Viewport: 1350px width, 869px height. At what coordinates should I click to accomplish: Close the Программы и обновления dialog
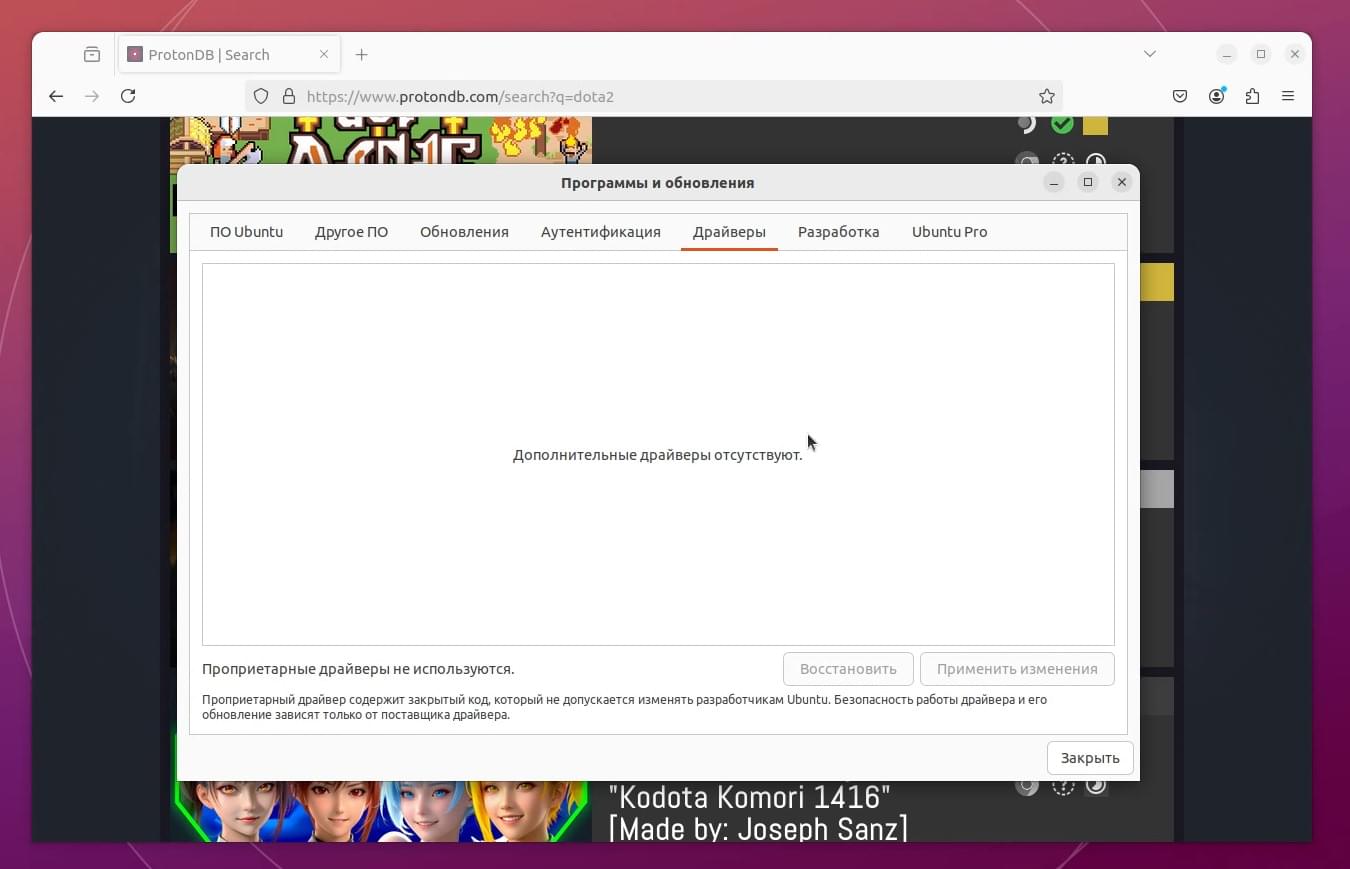[x=1122, y=182]
